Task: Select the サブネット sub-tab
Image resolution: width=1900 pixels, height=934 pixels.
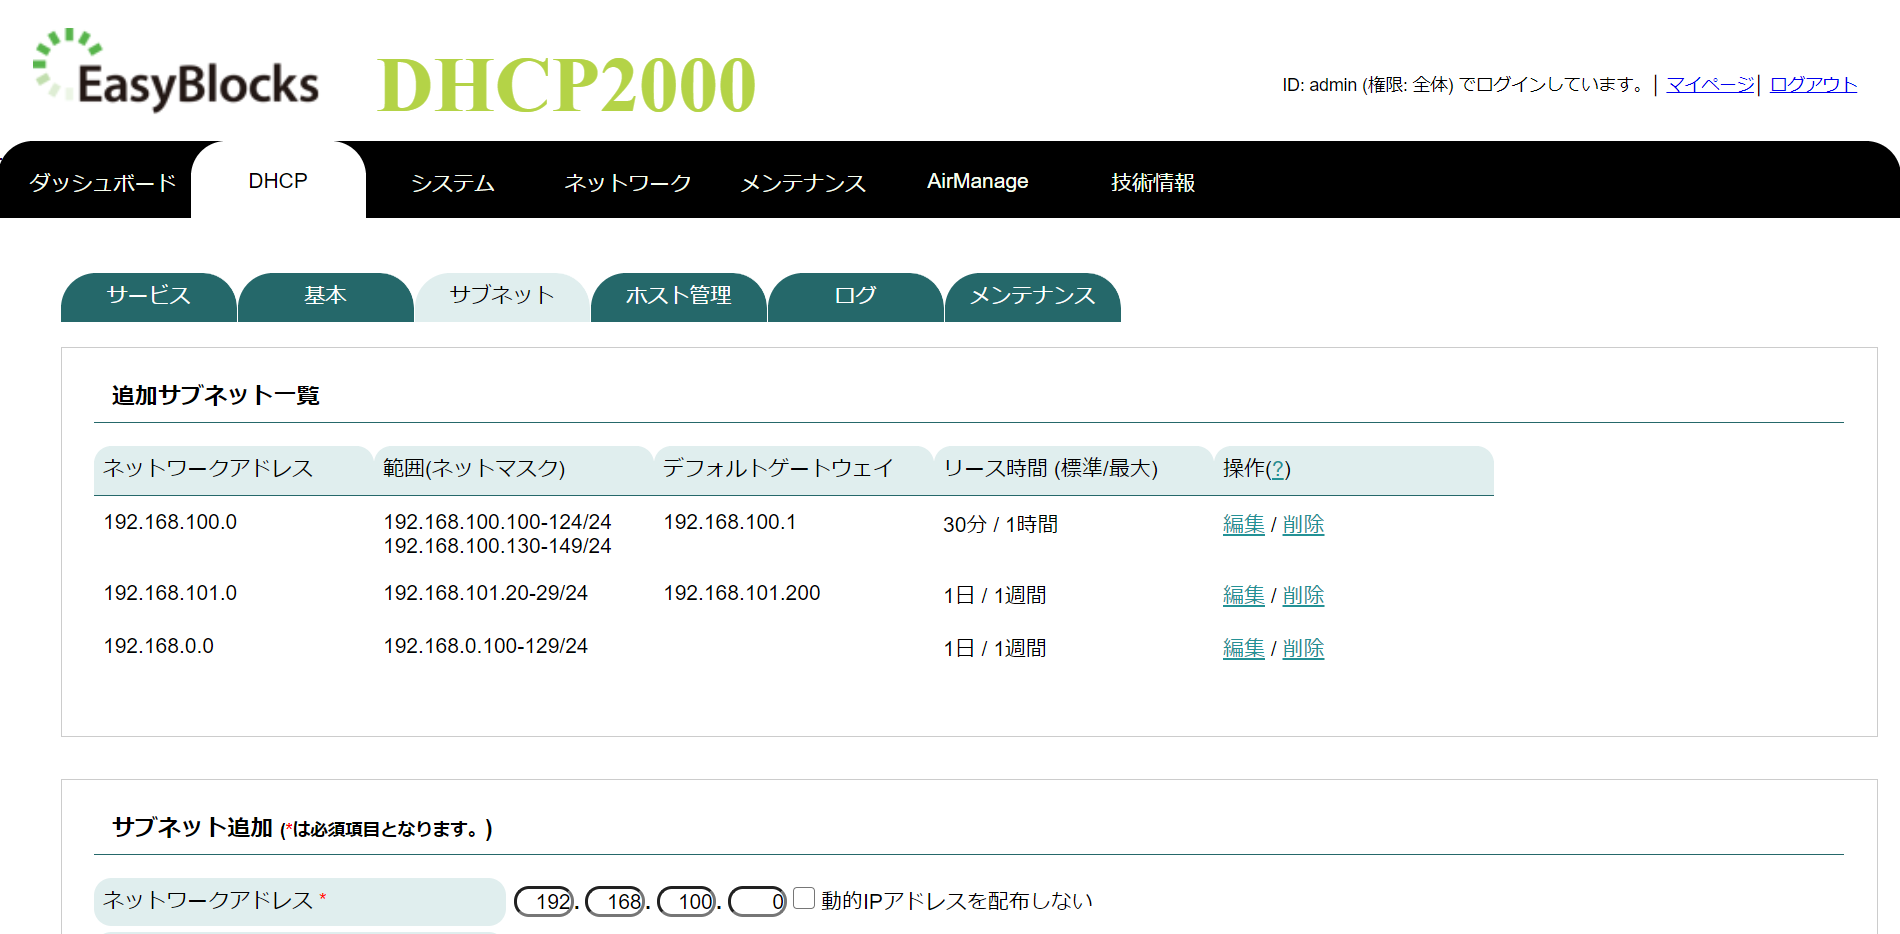Action: coord(502,296)
